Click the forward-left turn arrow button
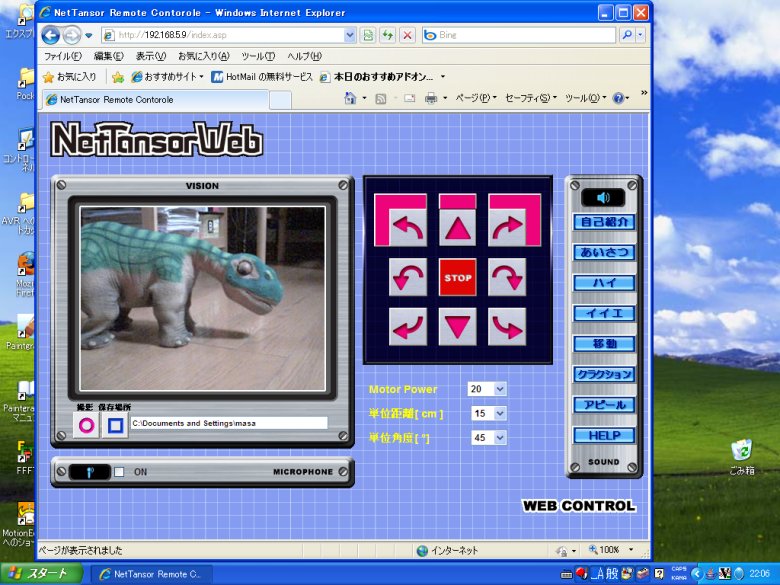The image size is (780, 585). [408, 228]
